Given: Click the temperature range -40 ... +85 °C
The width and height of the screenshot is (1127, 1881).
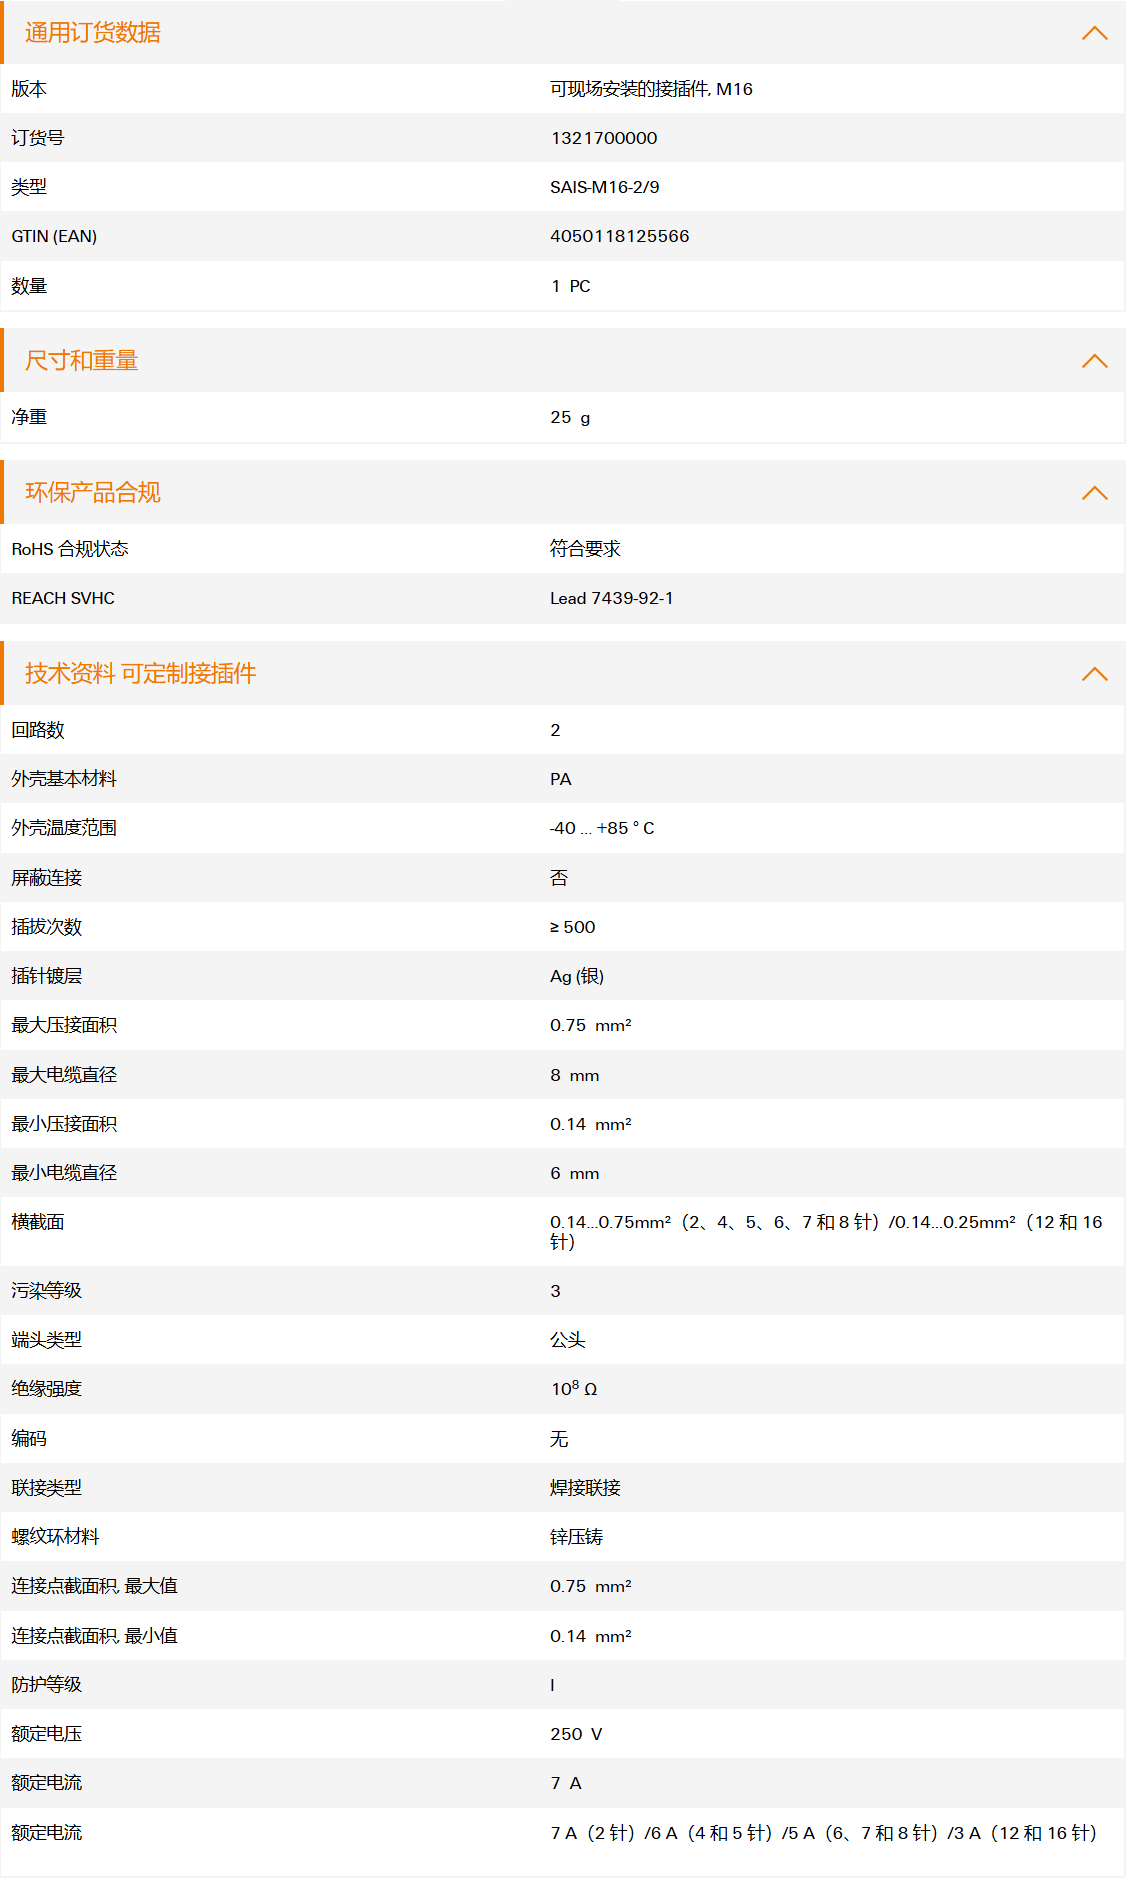Looking at the screenshot, I should (x=602, y=828).
